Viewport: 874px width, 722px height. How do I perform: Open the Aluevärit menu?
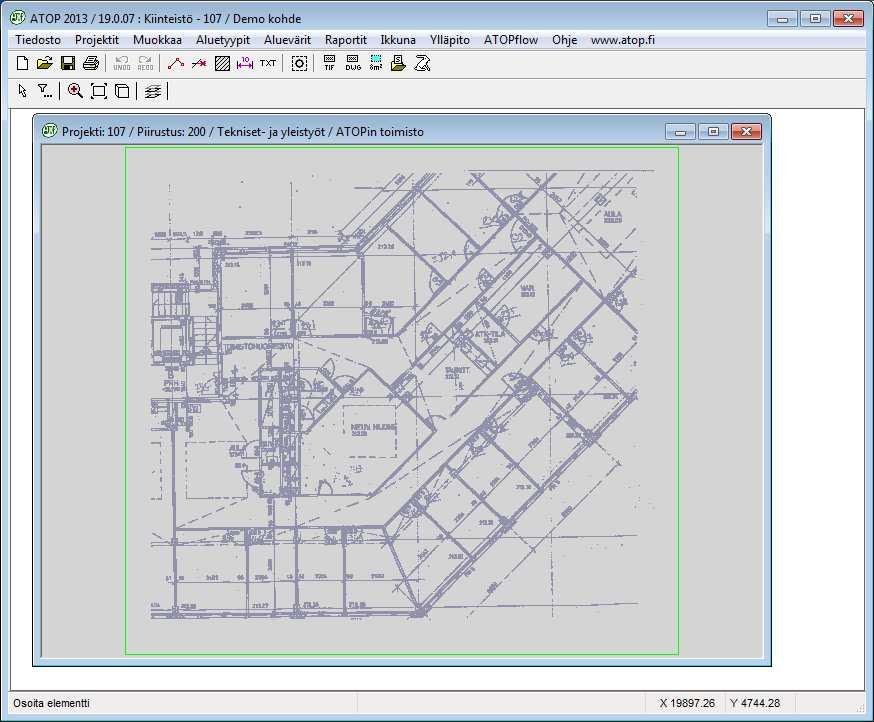click(x=287, y=40)
